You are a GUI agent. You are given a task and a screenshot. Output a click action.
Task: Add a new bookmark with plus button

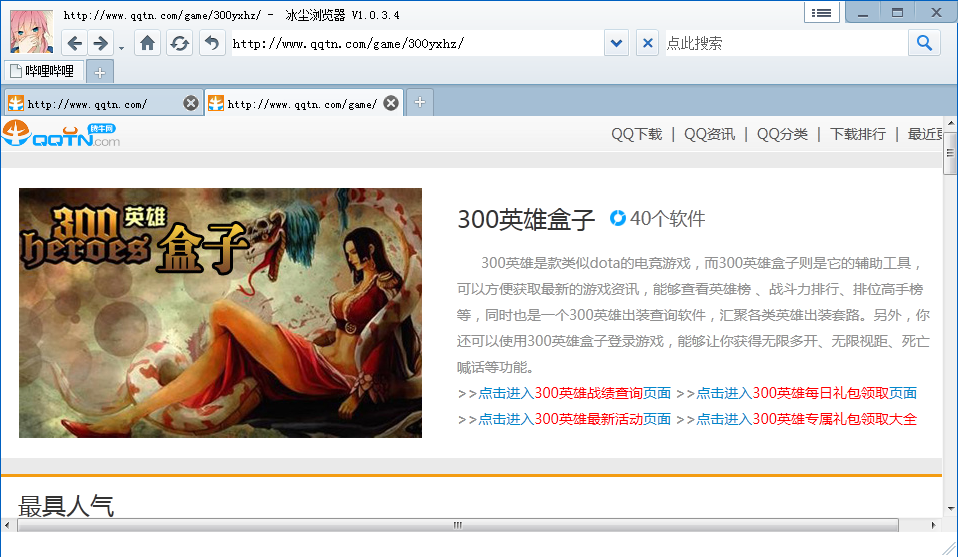[100, 73]
